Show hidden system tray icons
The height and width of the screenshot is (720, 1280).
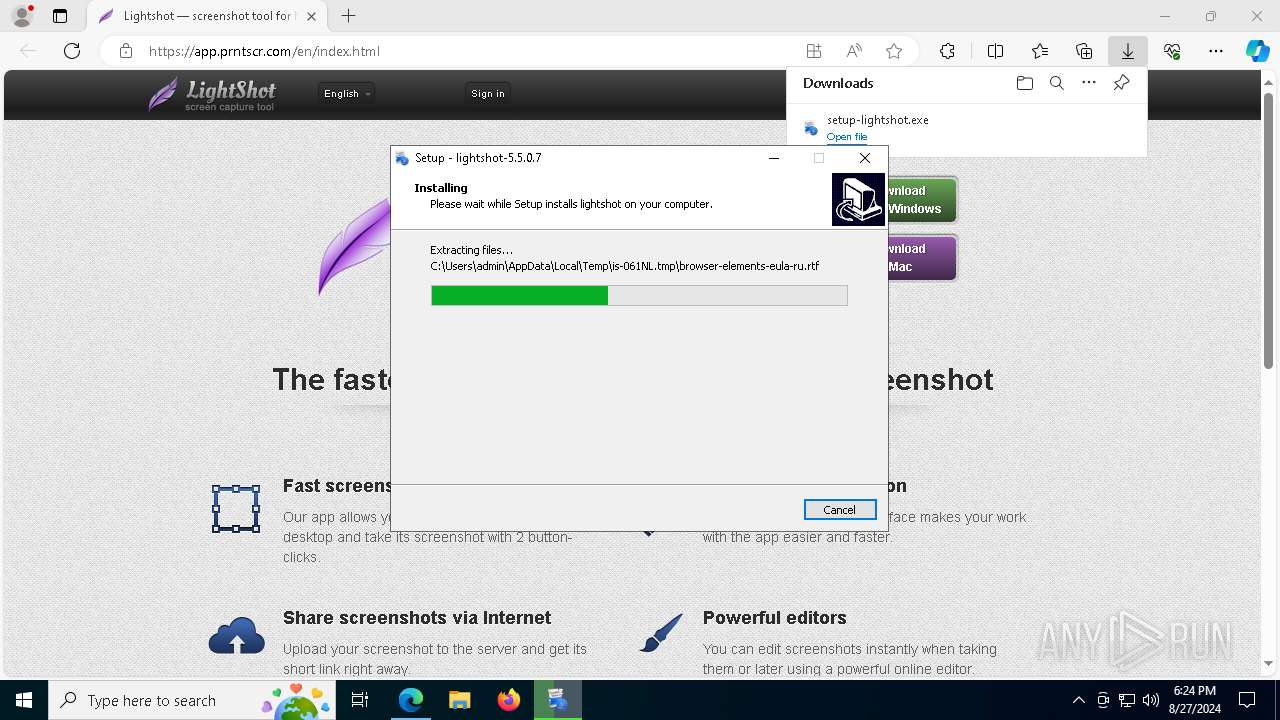(x=1078, y=700)
